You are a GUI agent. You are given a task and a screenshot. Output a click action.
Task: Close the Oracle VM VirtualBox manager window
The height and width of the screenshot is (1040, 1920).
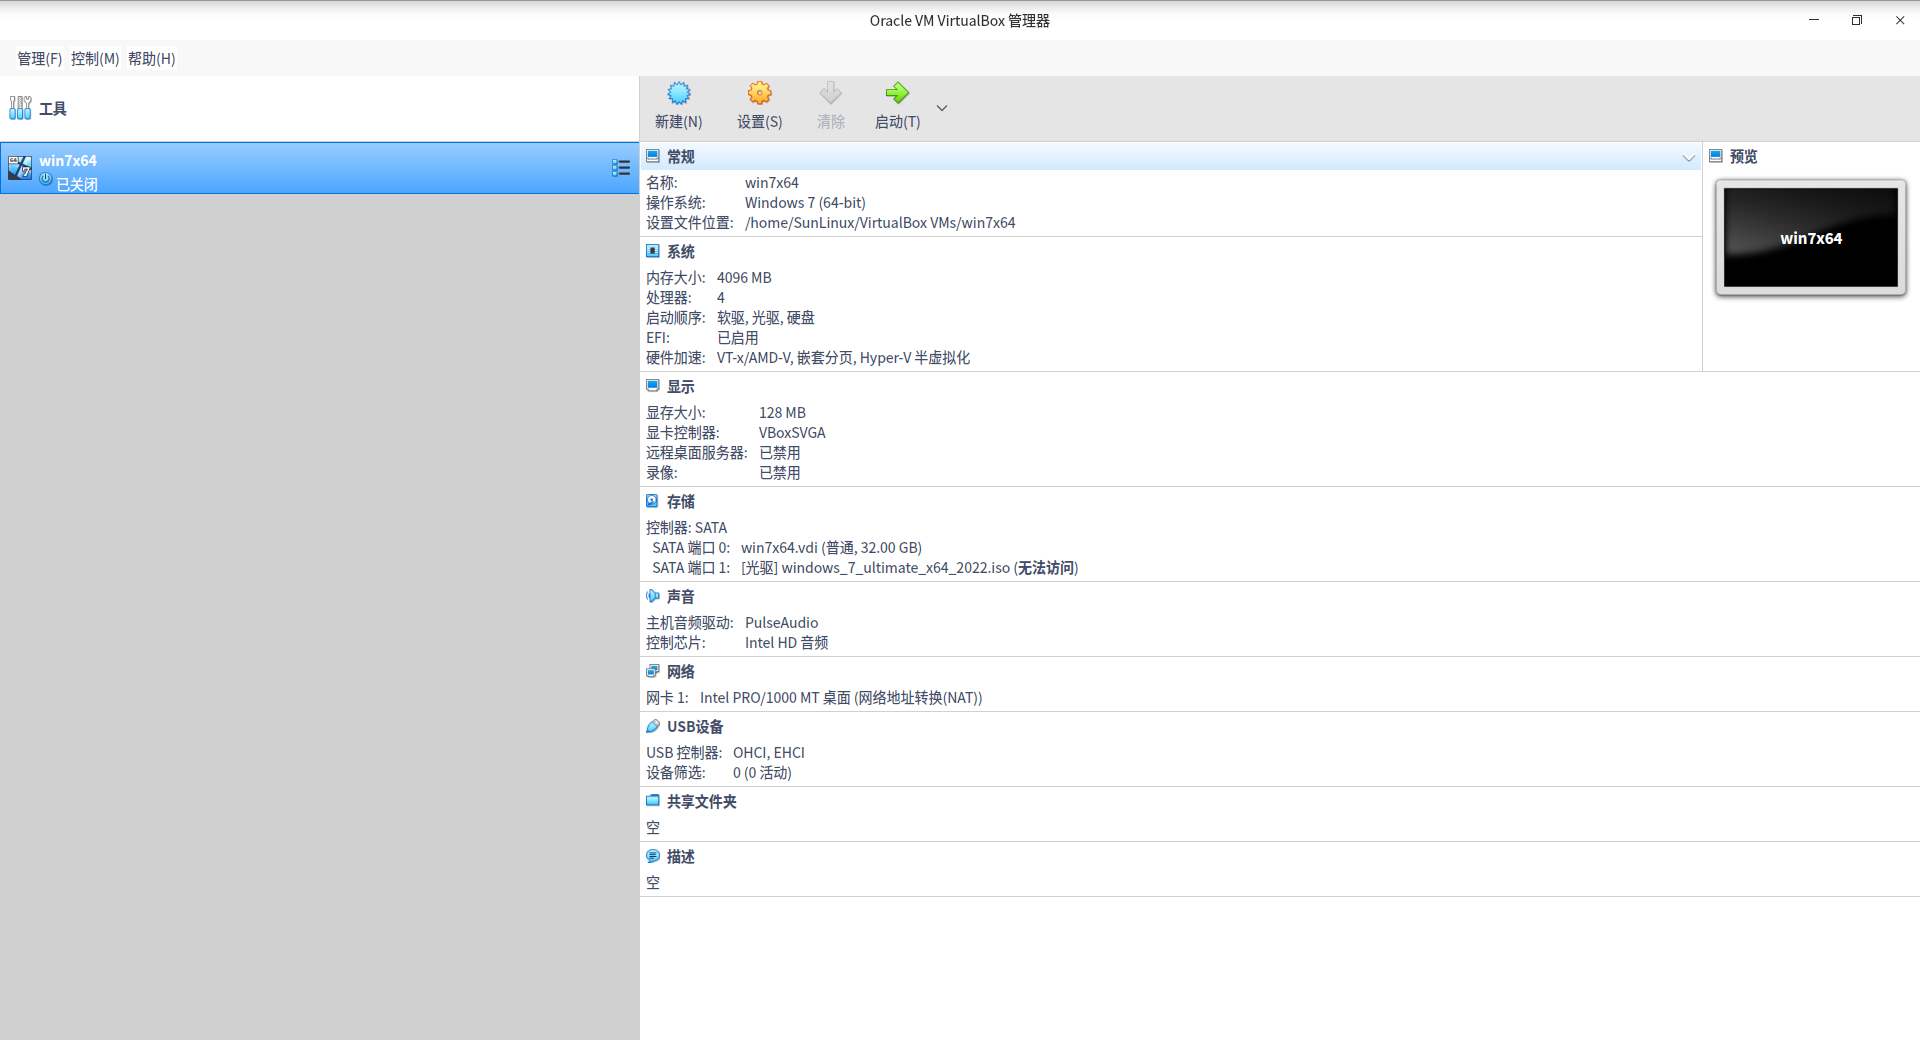point(1900,20)
